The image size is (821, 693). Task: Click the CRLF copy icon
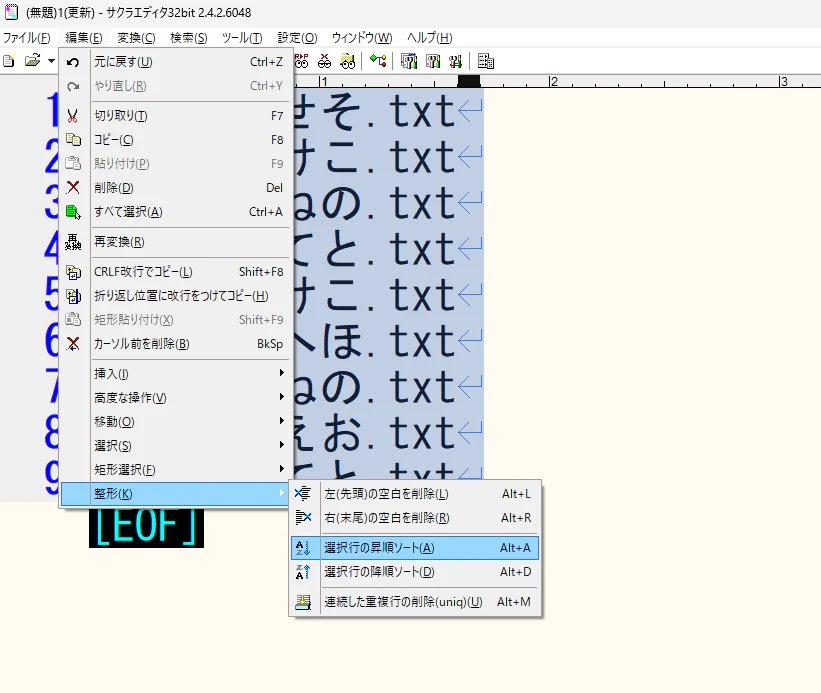73,272
